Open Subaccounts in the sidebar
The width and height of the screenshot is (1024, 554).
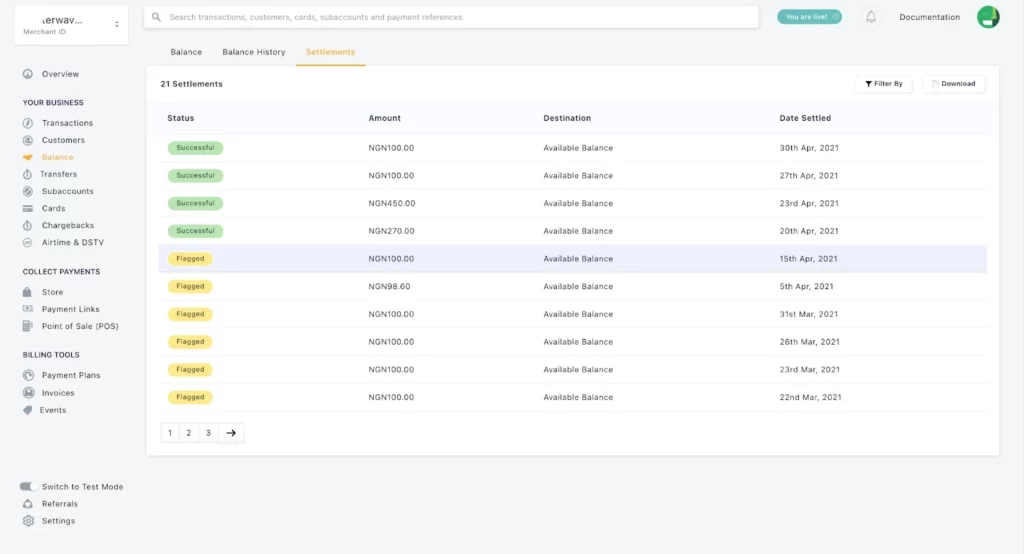tap(68, 191)
